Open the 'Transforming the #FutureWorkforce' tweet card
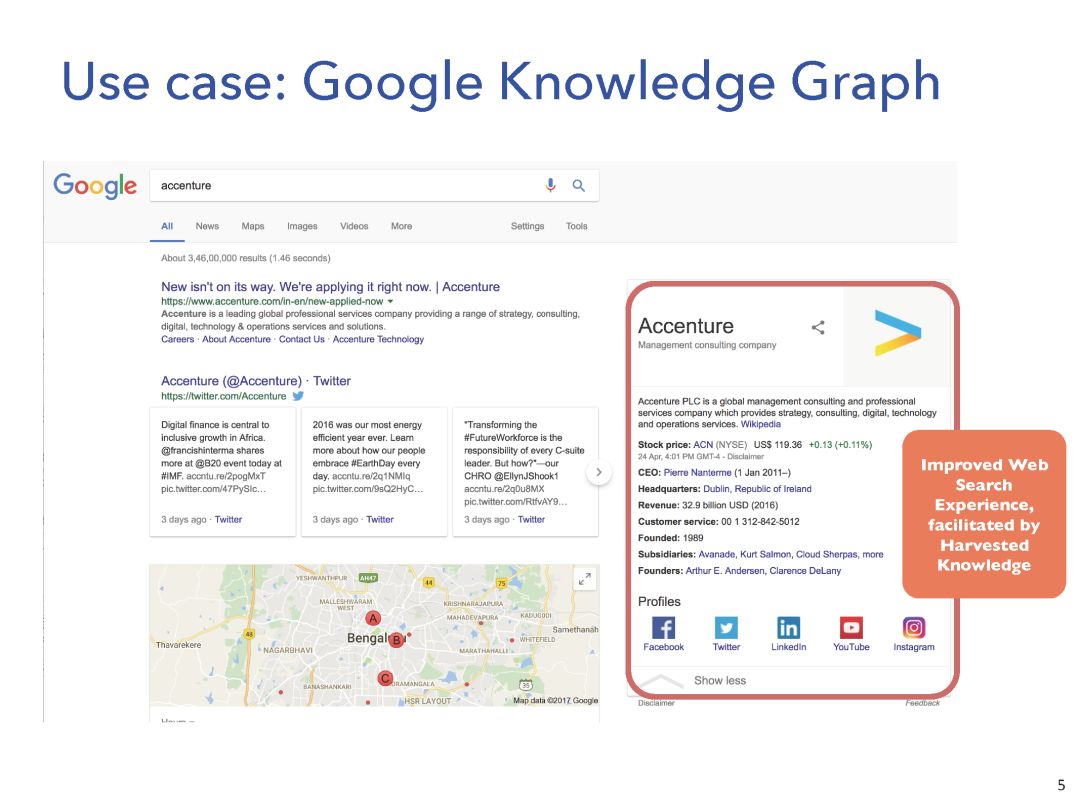The width and height of the screenshot is (1080, 810). (526, 472)
